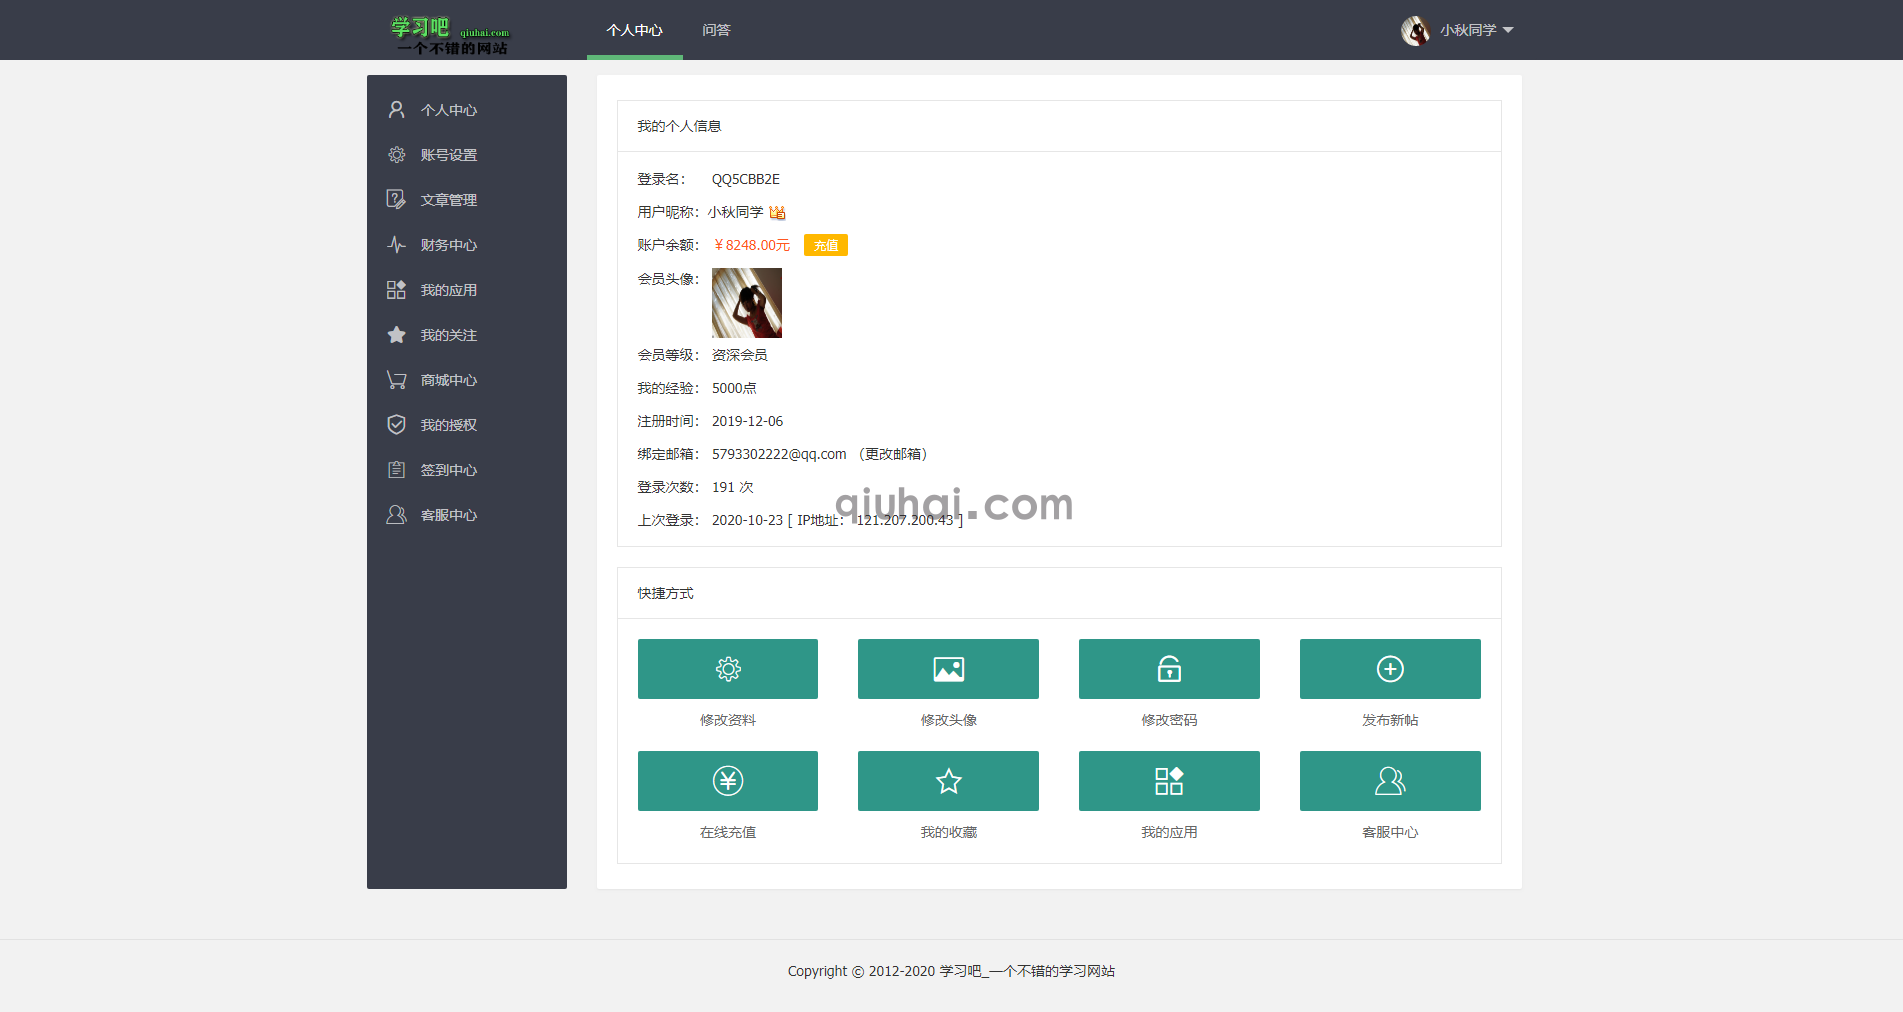
Task: Click the 充值 button next to account balance
Action: [x=825, y=244]
